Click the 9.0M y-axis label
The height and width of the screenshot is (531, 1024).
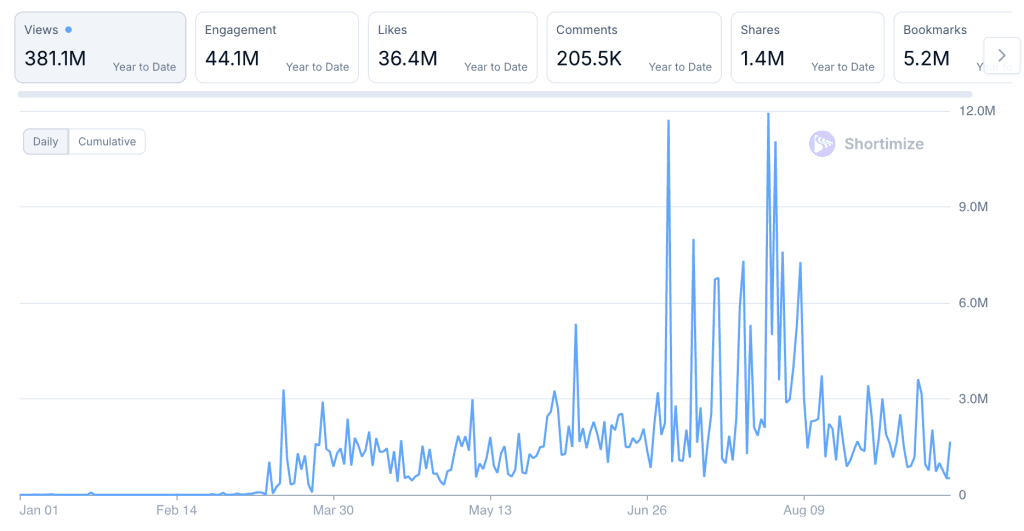[974, 207]
